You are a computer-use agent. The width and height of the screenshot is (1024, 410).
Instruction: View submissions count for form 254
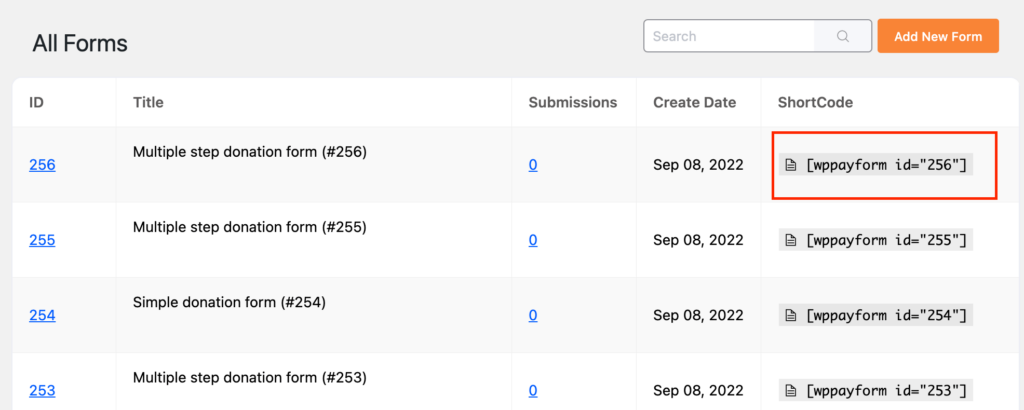pos(533,315)
